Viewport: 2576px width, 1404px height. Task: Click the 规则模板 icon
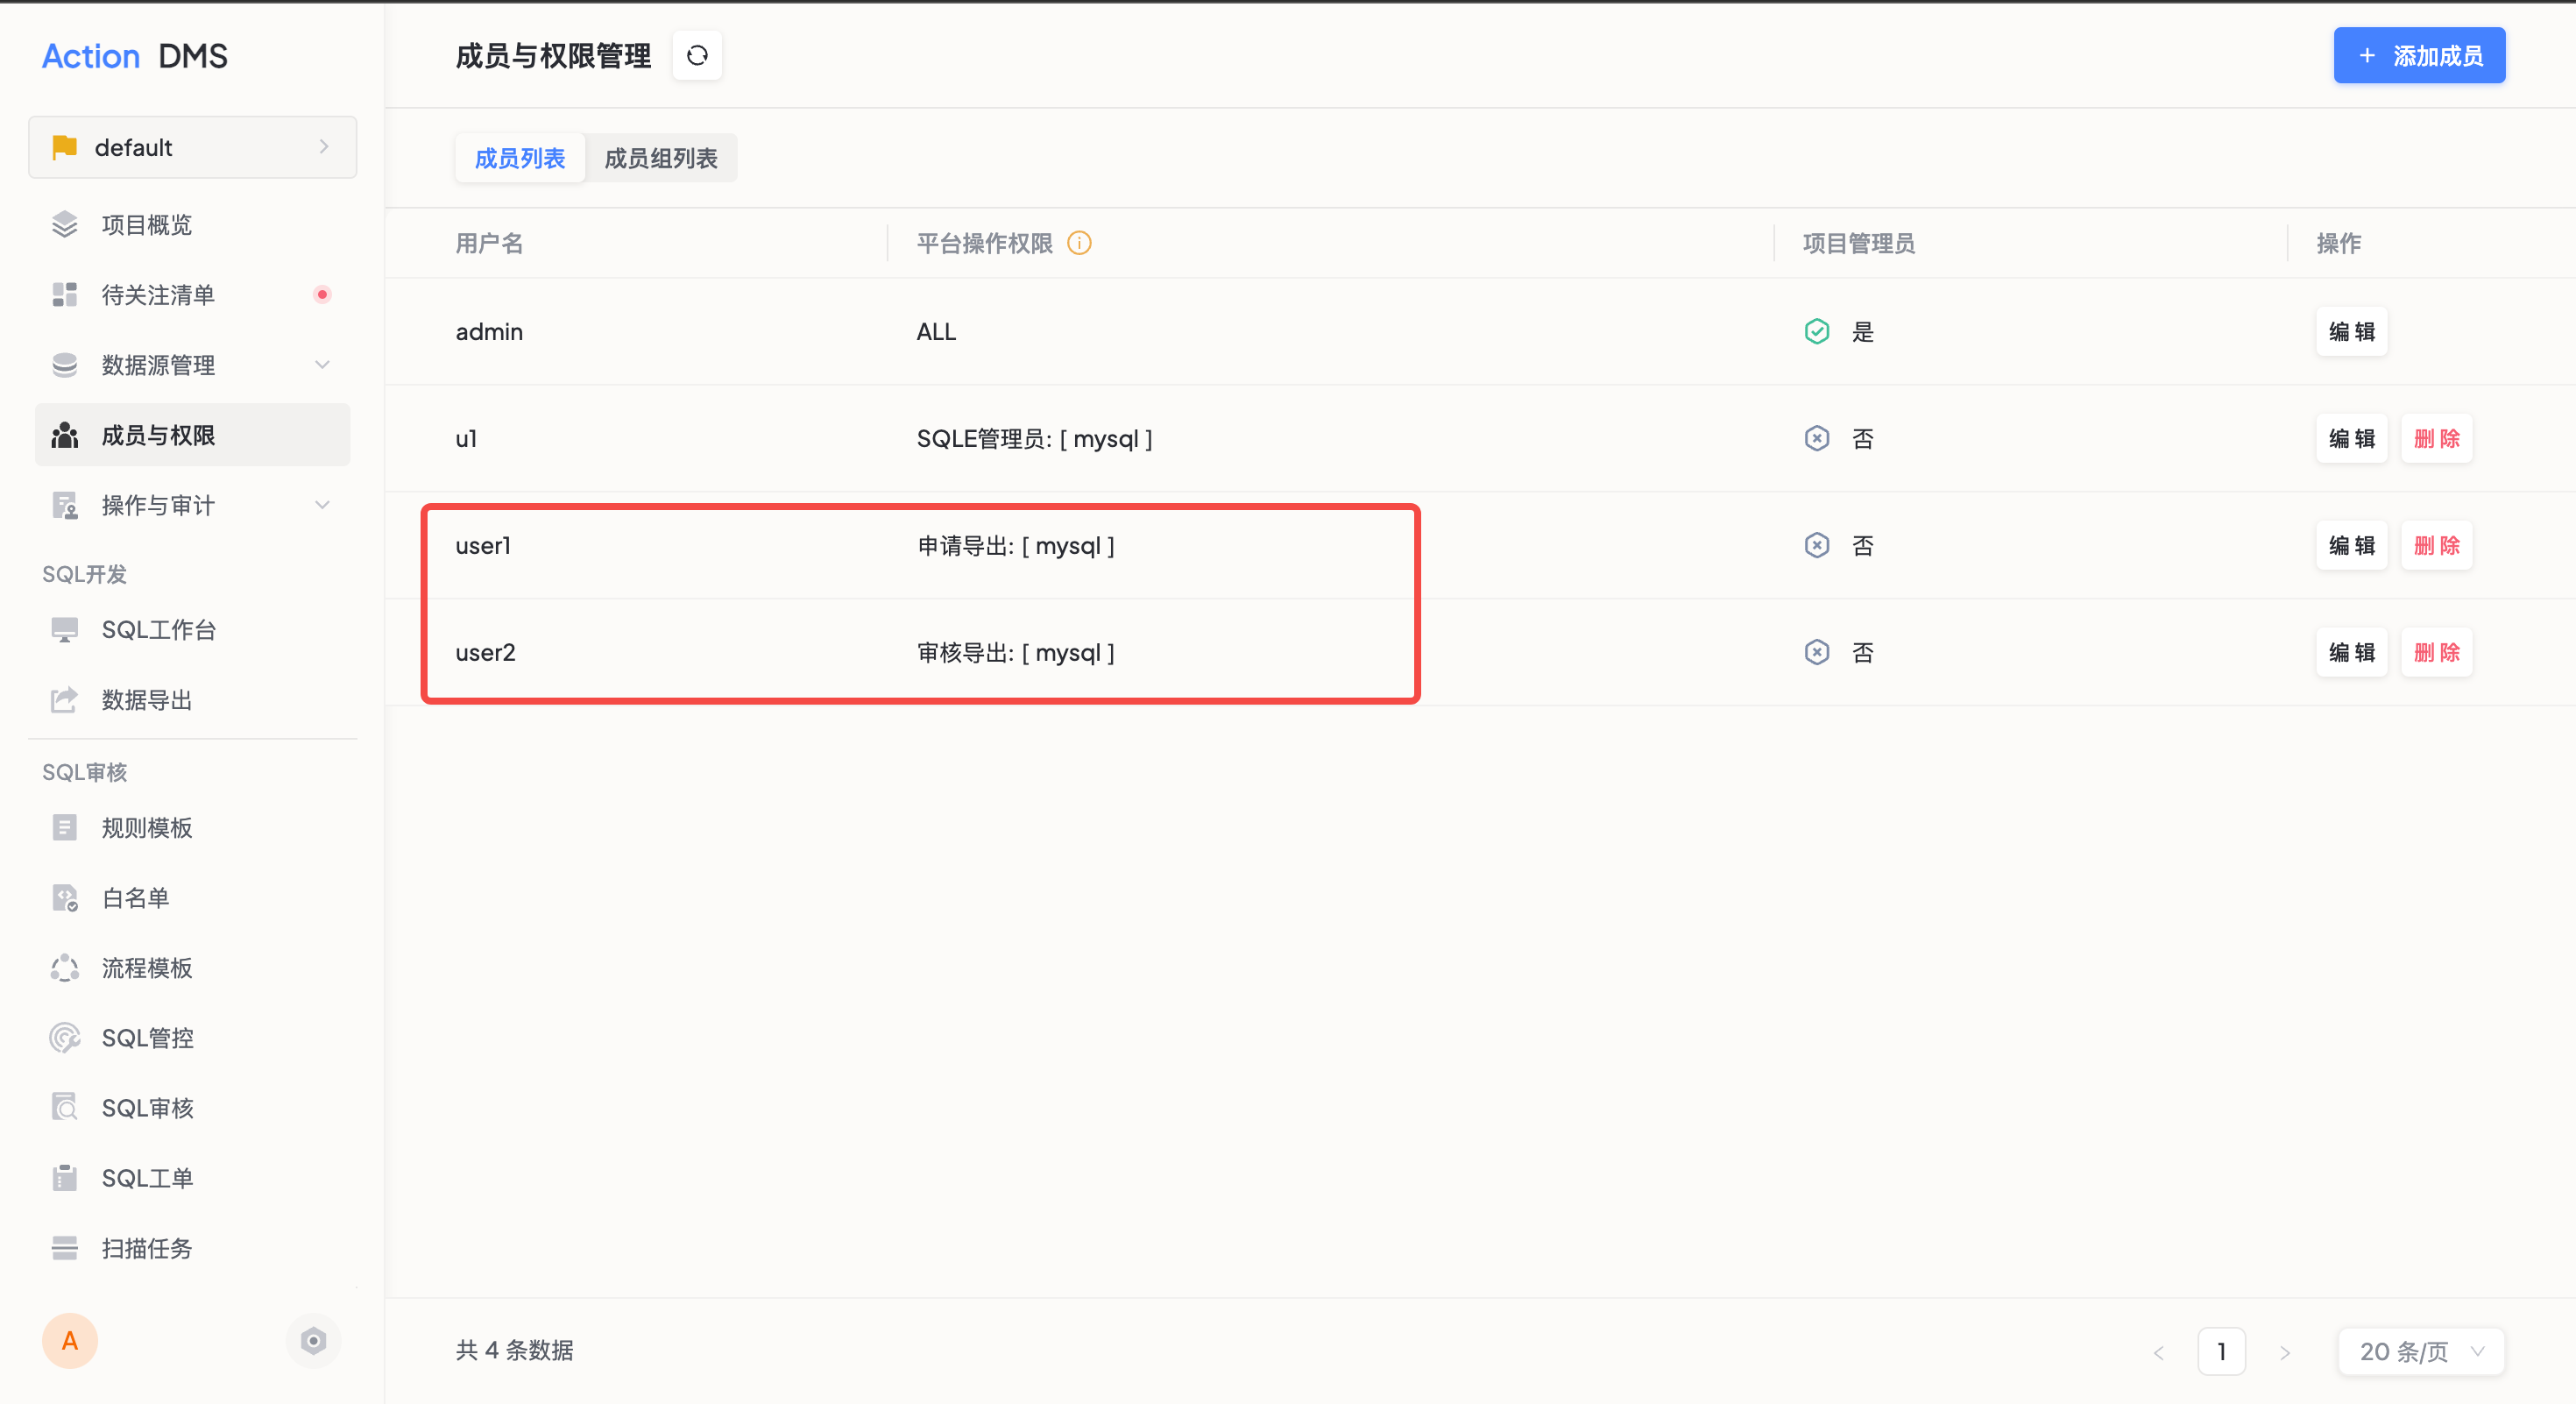tap(65, 828)
